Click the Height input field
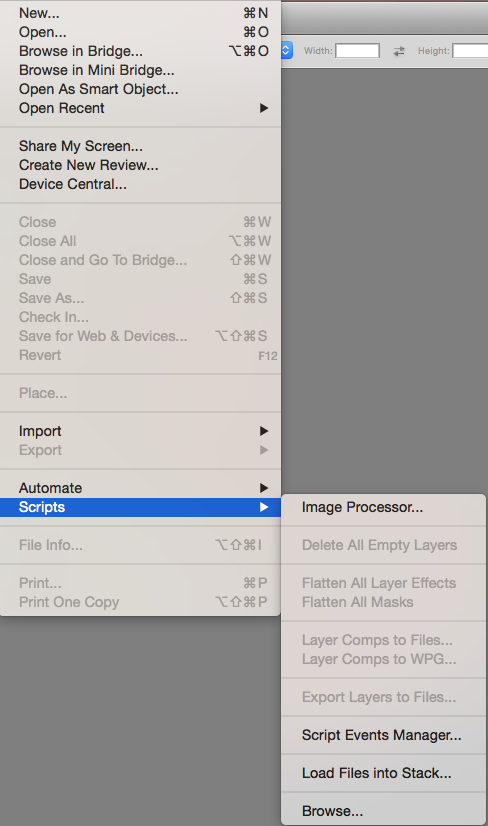This screenshot has width=488, height=826. click(470, 51)
